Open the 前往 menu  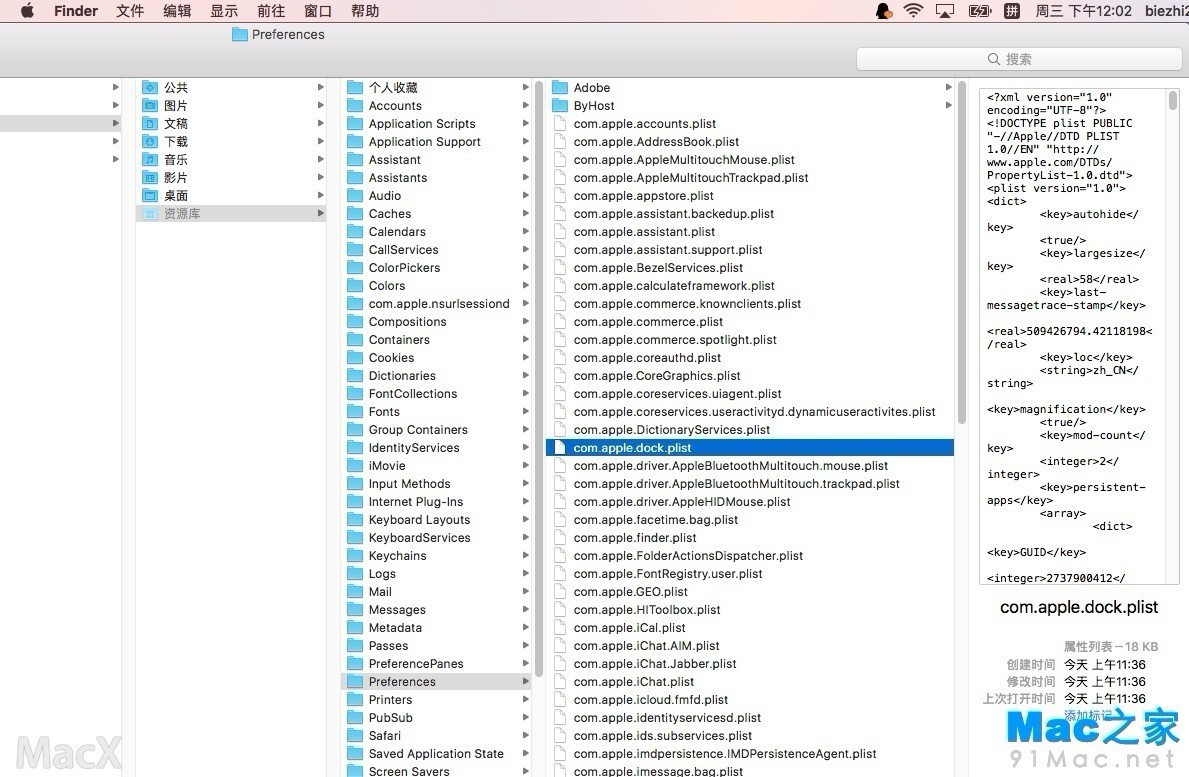click(x=271, y=11)
